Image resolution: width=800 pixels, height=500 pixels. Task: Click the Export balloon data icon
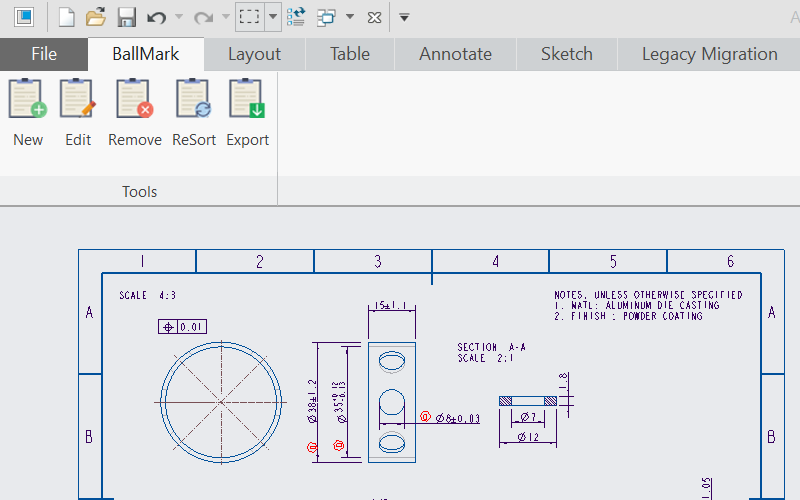click(x=247, y=100)
